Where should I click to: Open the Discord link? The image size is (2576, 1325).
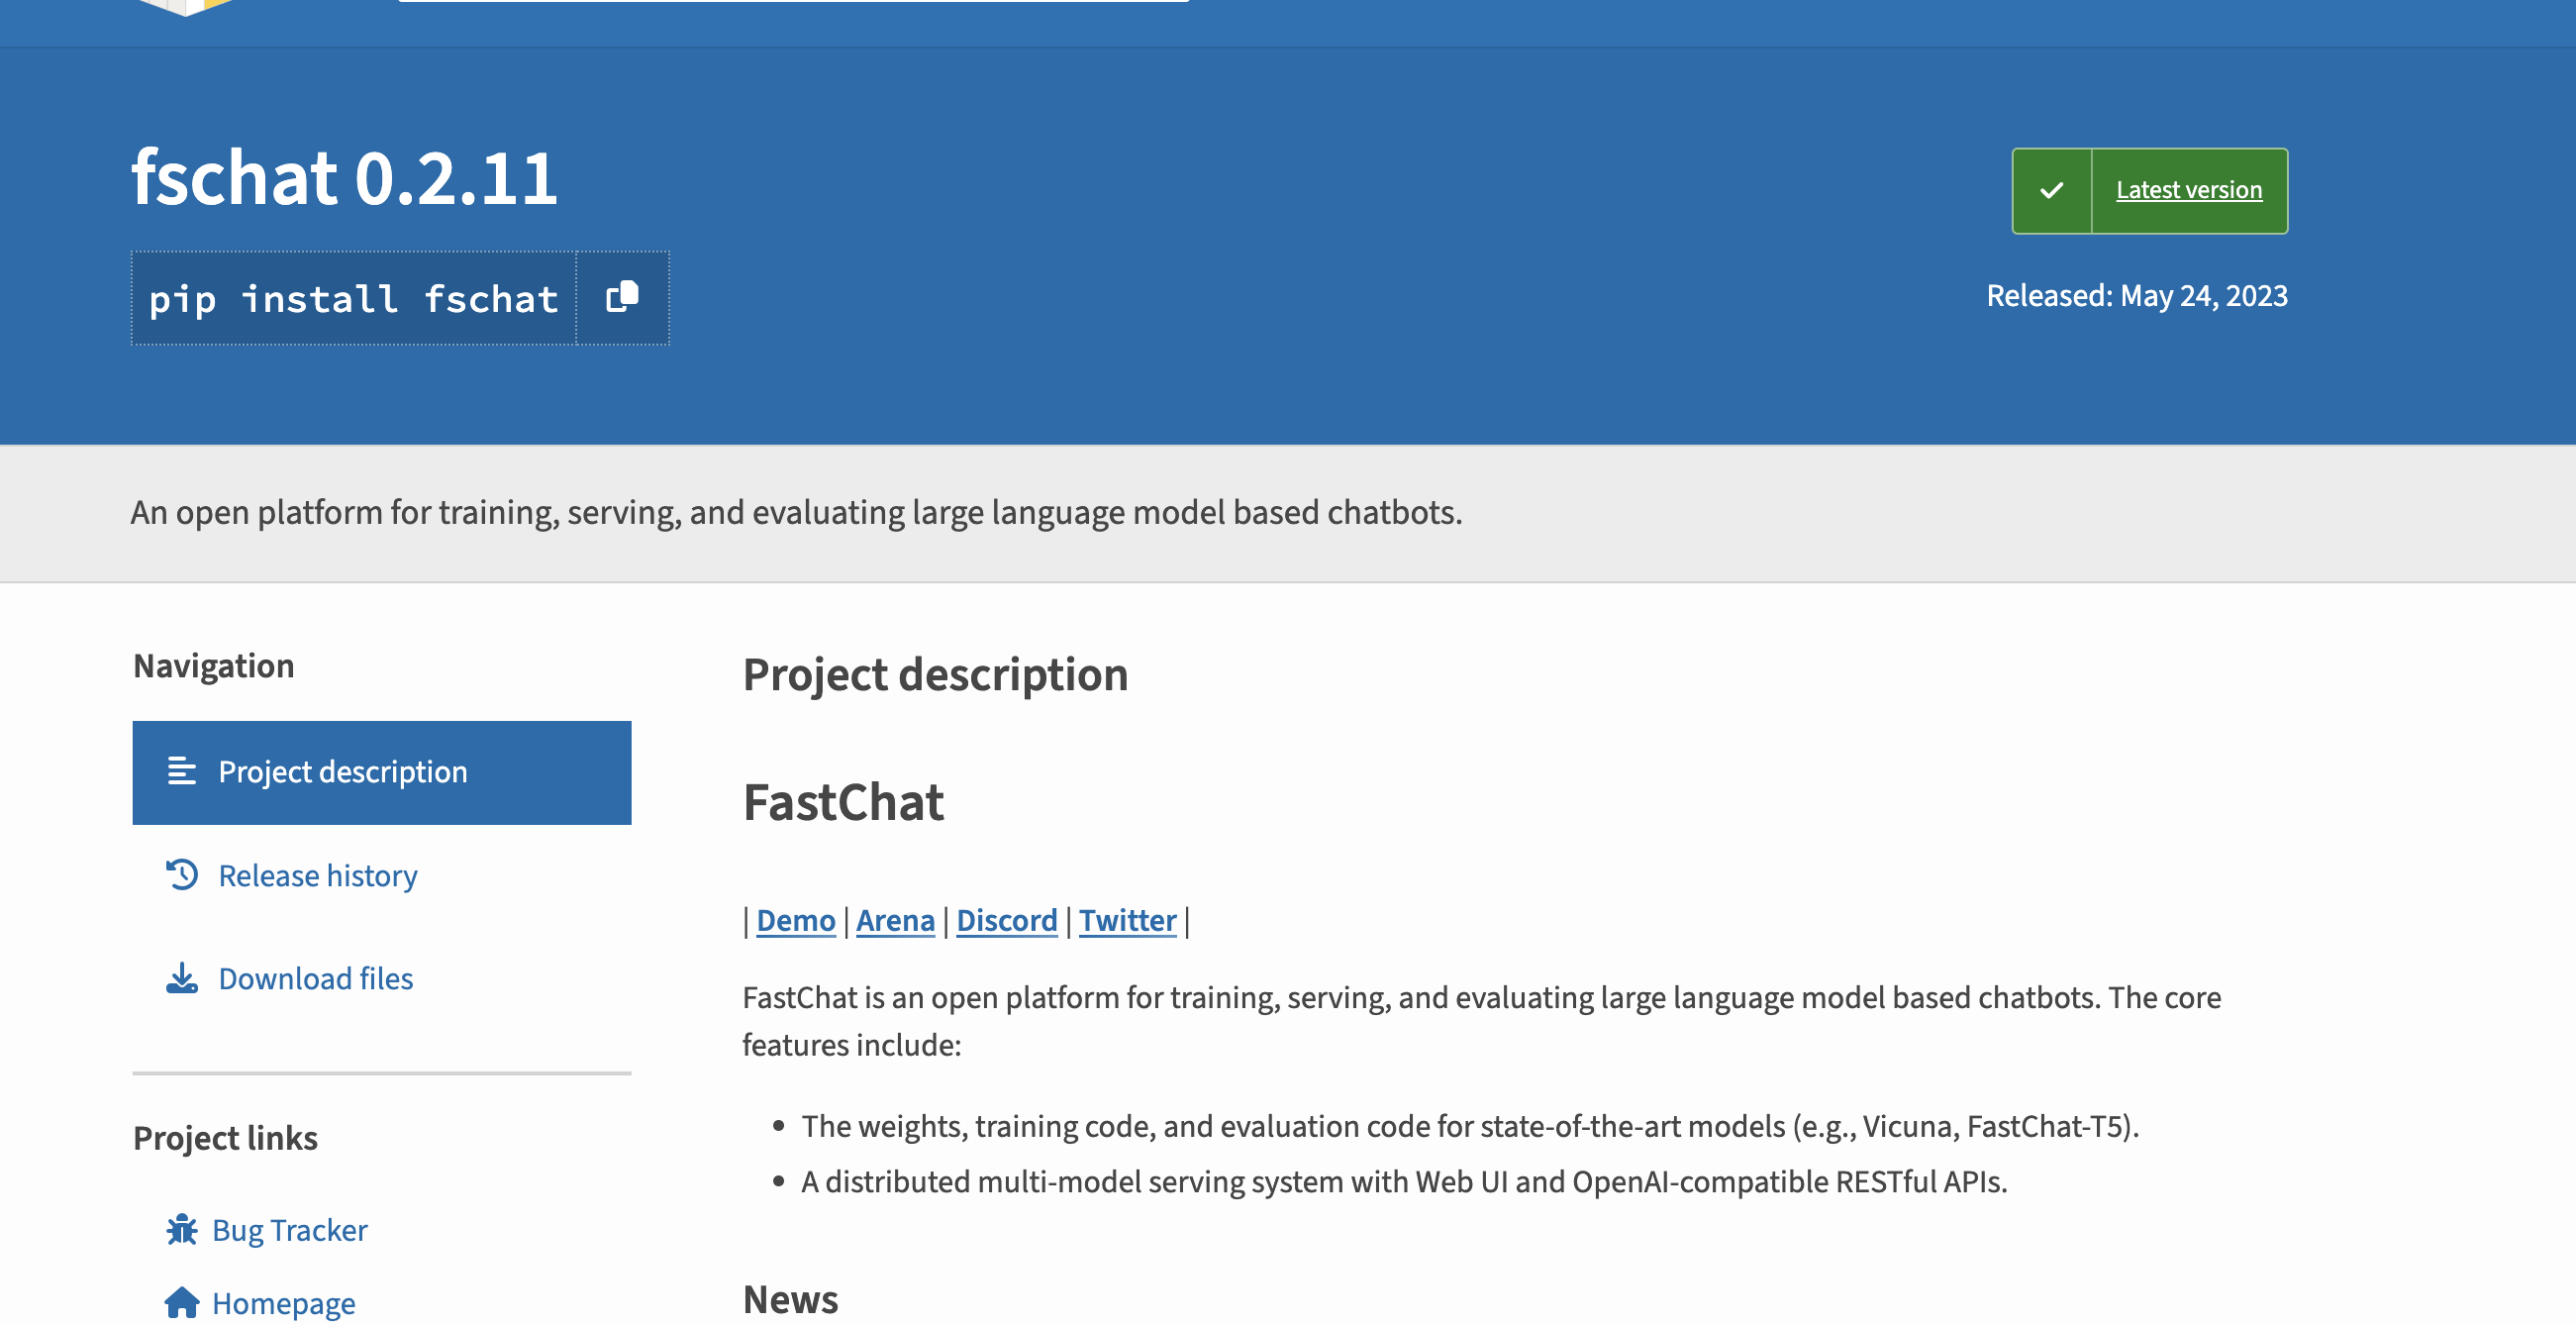point(1006,920)
